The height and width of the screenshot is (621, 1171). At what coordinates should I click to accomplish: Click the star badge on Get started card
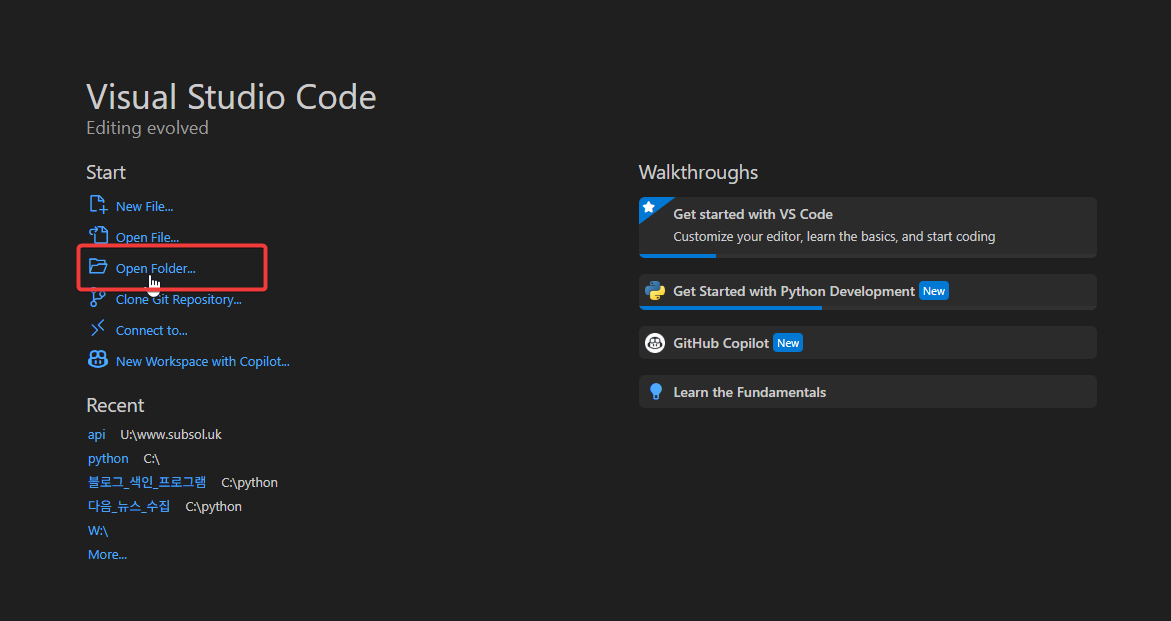[649, 207]
